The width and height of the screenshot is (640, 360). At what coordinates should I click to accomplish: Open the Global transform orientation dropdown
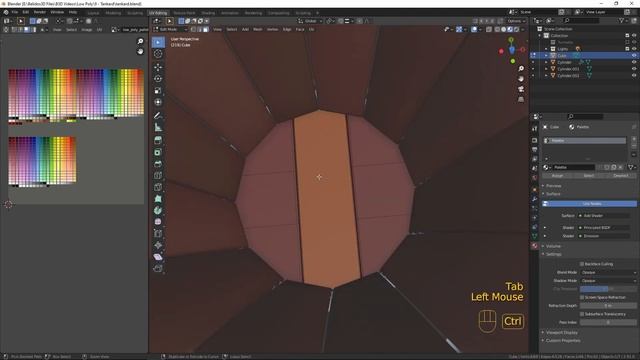coord(310,21)
